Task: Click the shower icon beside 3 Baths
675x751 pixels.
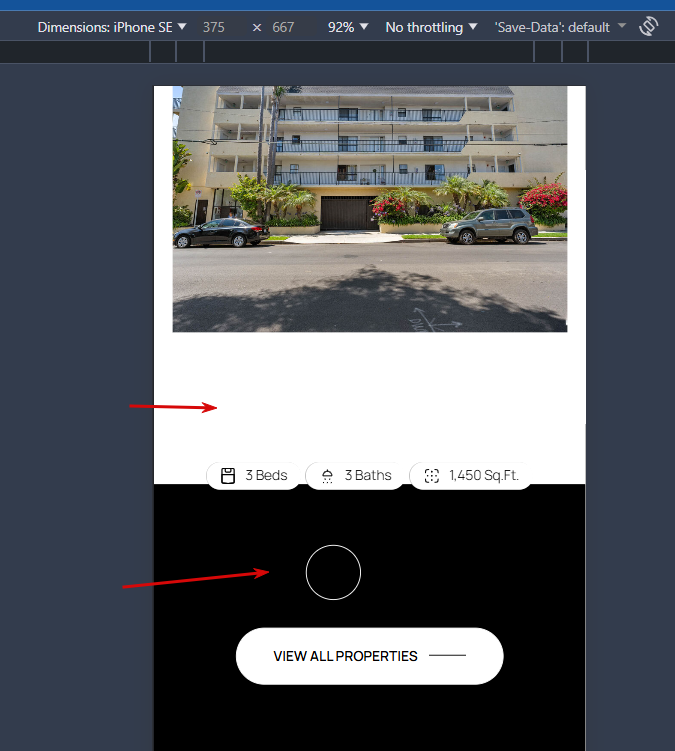Action: tap(327, 476)
